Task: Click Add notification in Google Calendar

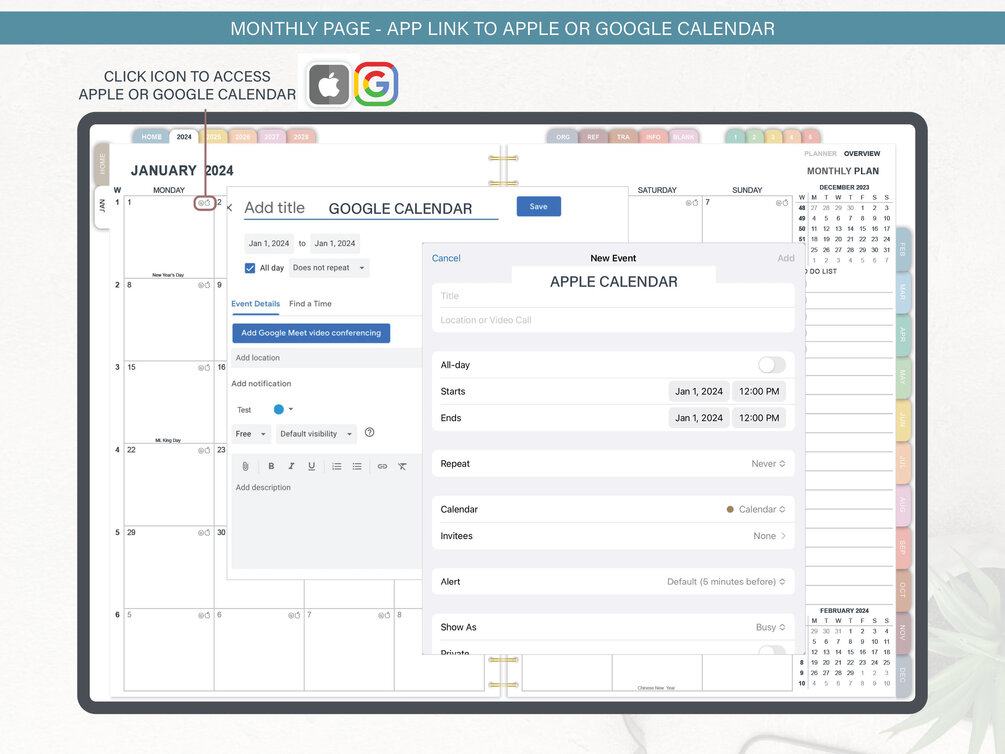Action: click(261, 383)
